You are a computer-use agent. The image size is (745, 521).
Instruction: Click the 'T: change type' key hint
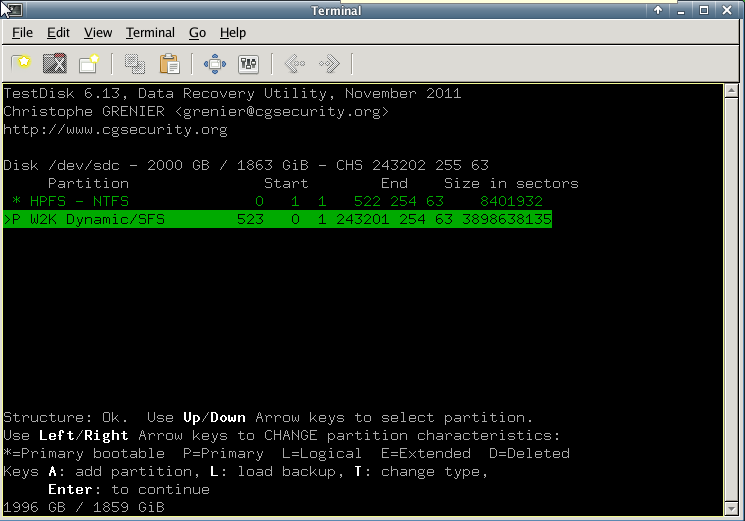coord(421,472)
